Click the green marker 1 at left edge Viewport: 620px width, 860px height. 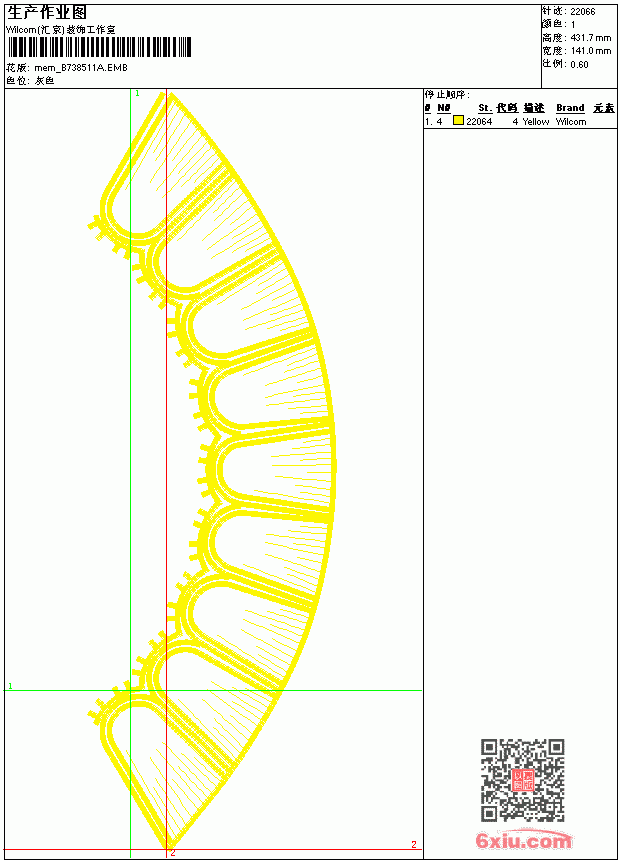coord(10,686)
